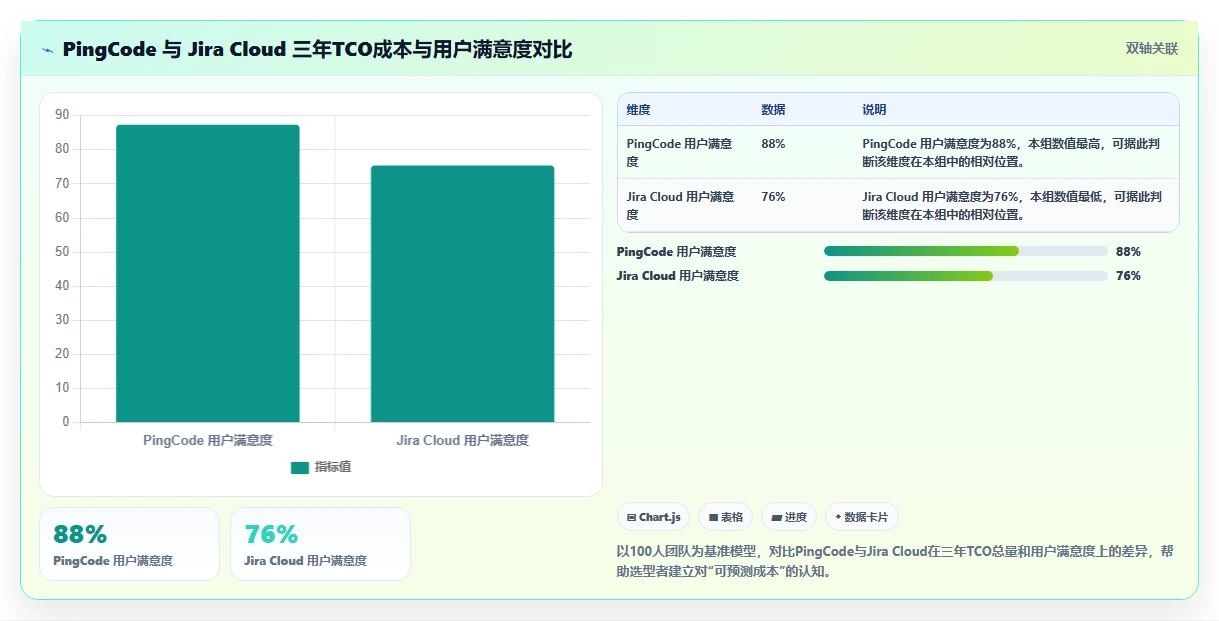The image size is (1219, 621).
Task: Click the PingCode 用户满意度 x-axis label
Action: click(x=208, y=440)
